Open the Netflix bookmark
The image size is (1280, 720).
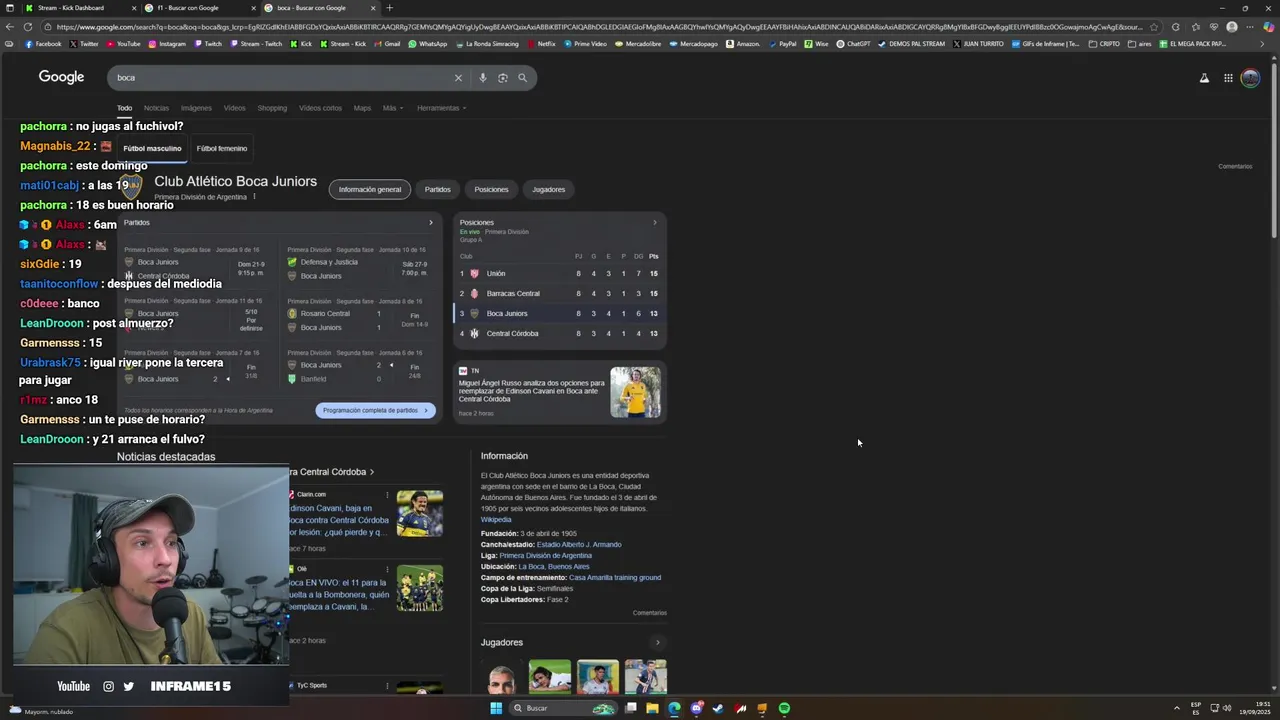(x=540, y=44)
